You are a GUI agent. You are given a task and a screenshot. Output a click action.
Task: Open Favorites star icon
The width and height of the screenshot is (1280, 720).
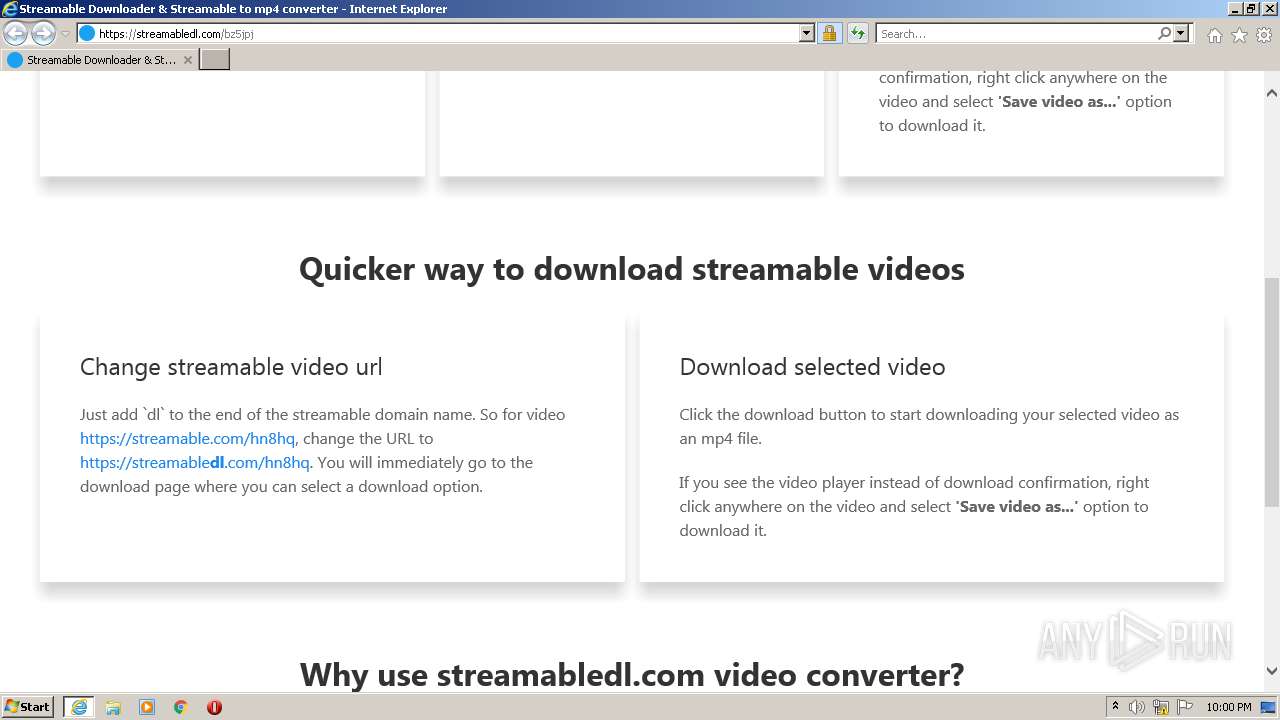click(x=1239, y=35)
